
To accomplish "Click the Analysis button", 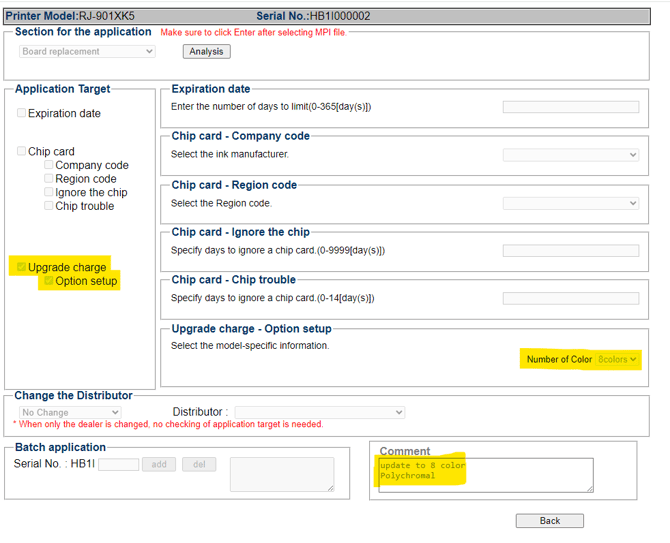I will [207, 51].
